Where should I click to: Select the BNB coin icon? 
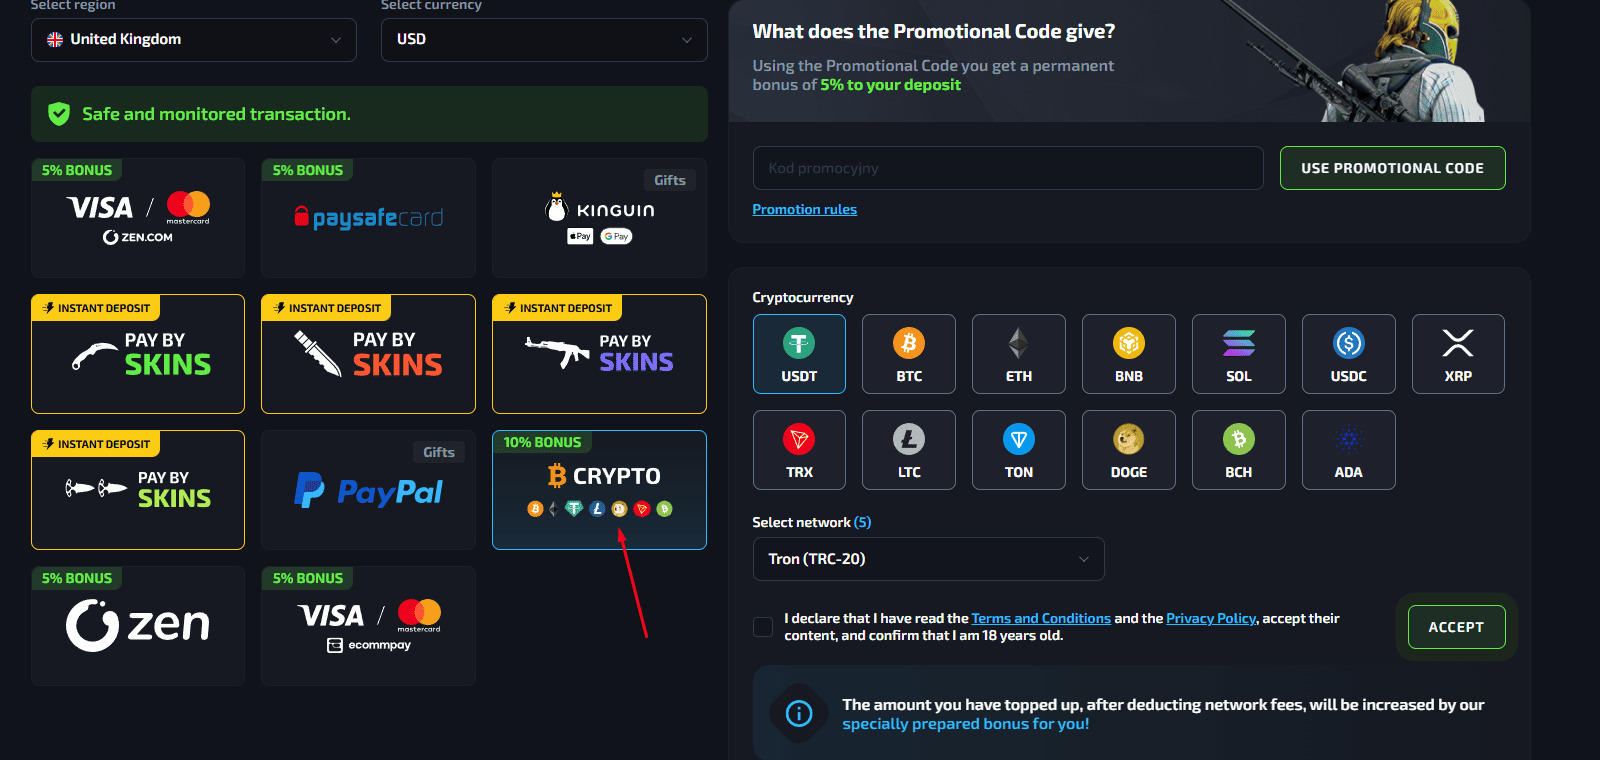coord(1128,354)
